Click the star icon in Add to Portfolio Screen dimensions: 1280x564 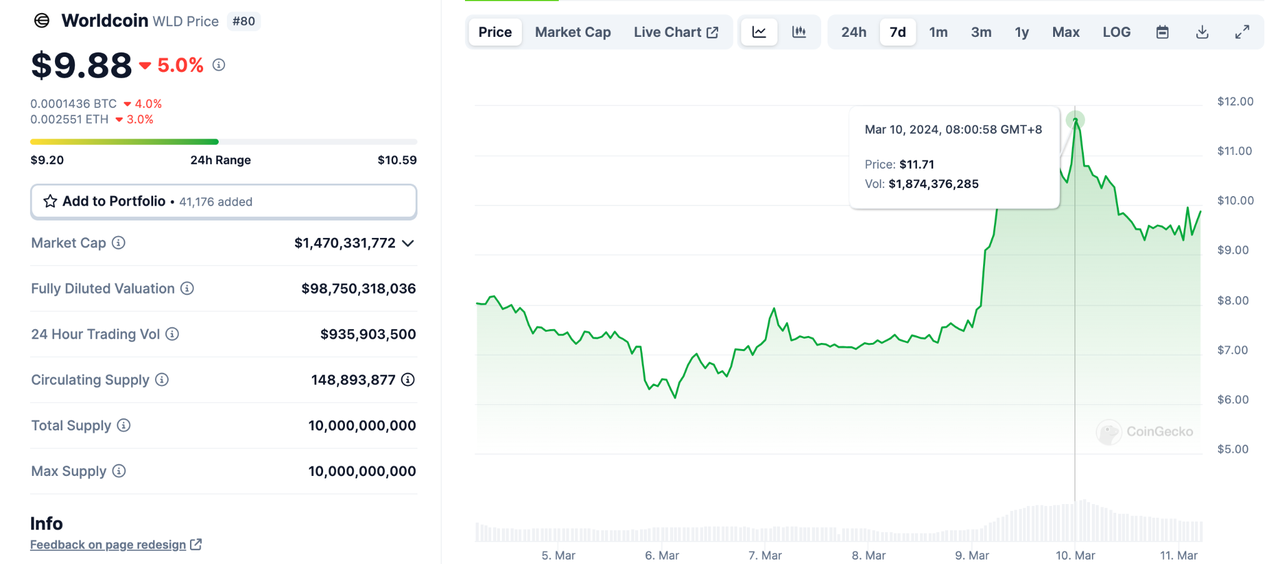click(50, 202)
